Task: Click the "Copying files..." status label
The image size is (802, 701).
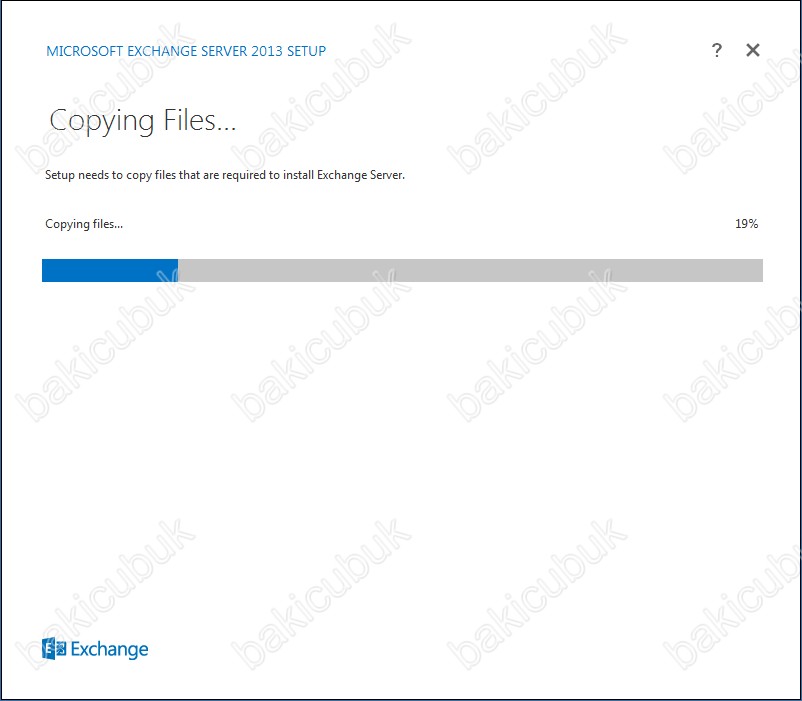Action: click(x=84, y=224)
